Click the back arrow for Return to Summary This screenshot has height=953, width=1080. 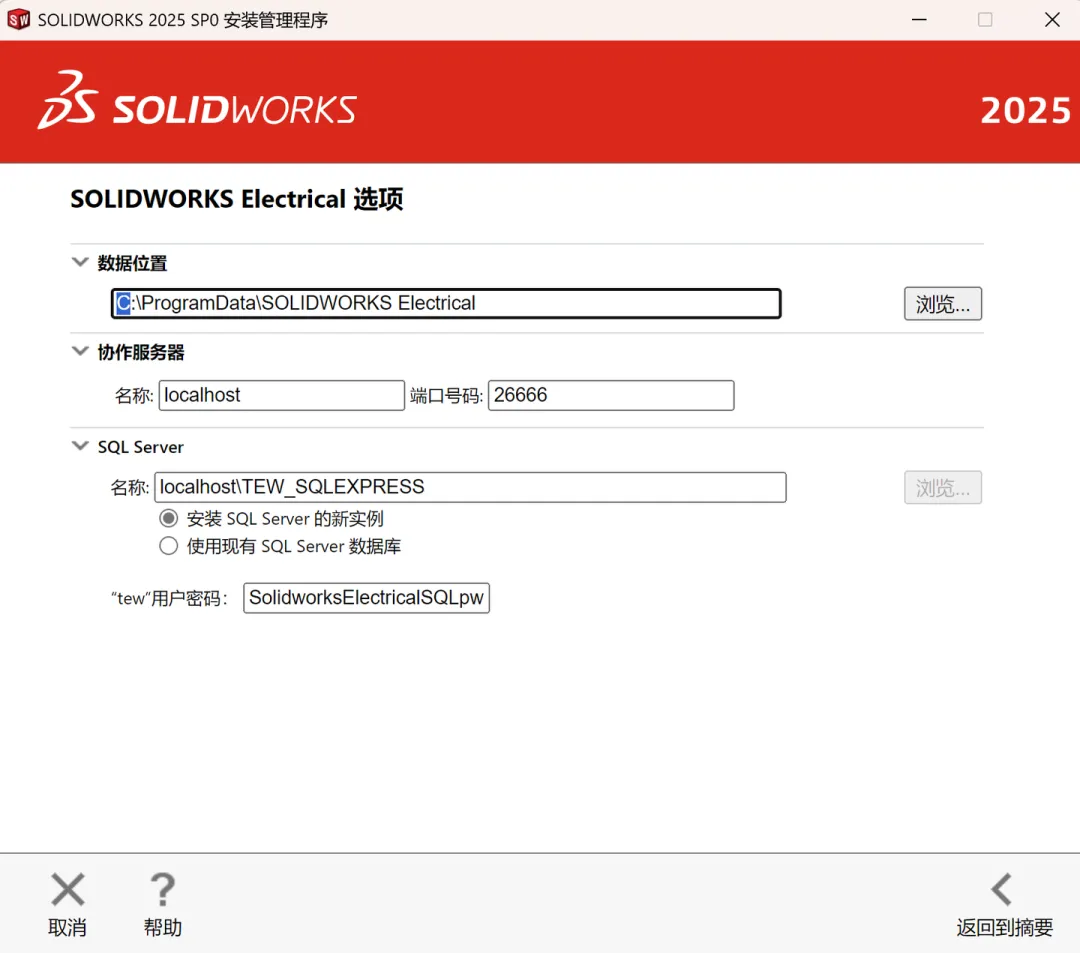coord(1002,889)
